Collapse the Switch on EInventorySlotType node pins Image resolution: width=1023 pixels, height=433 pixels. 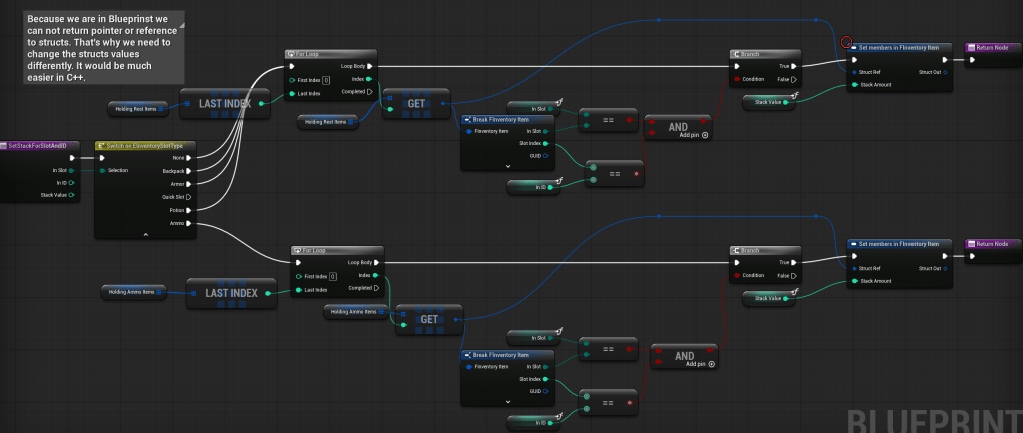146,234
